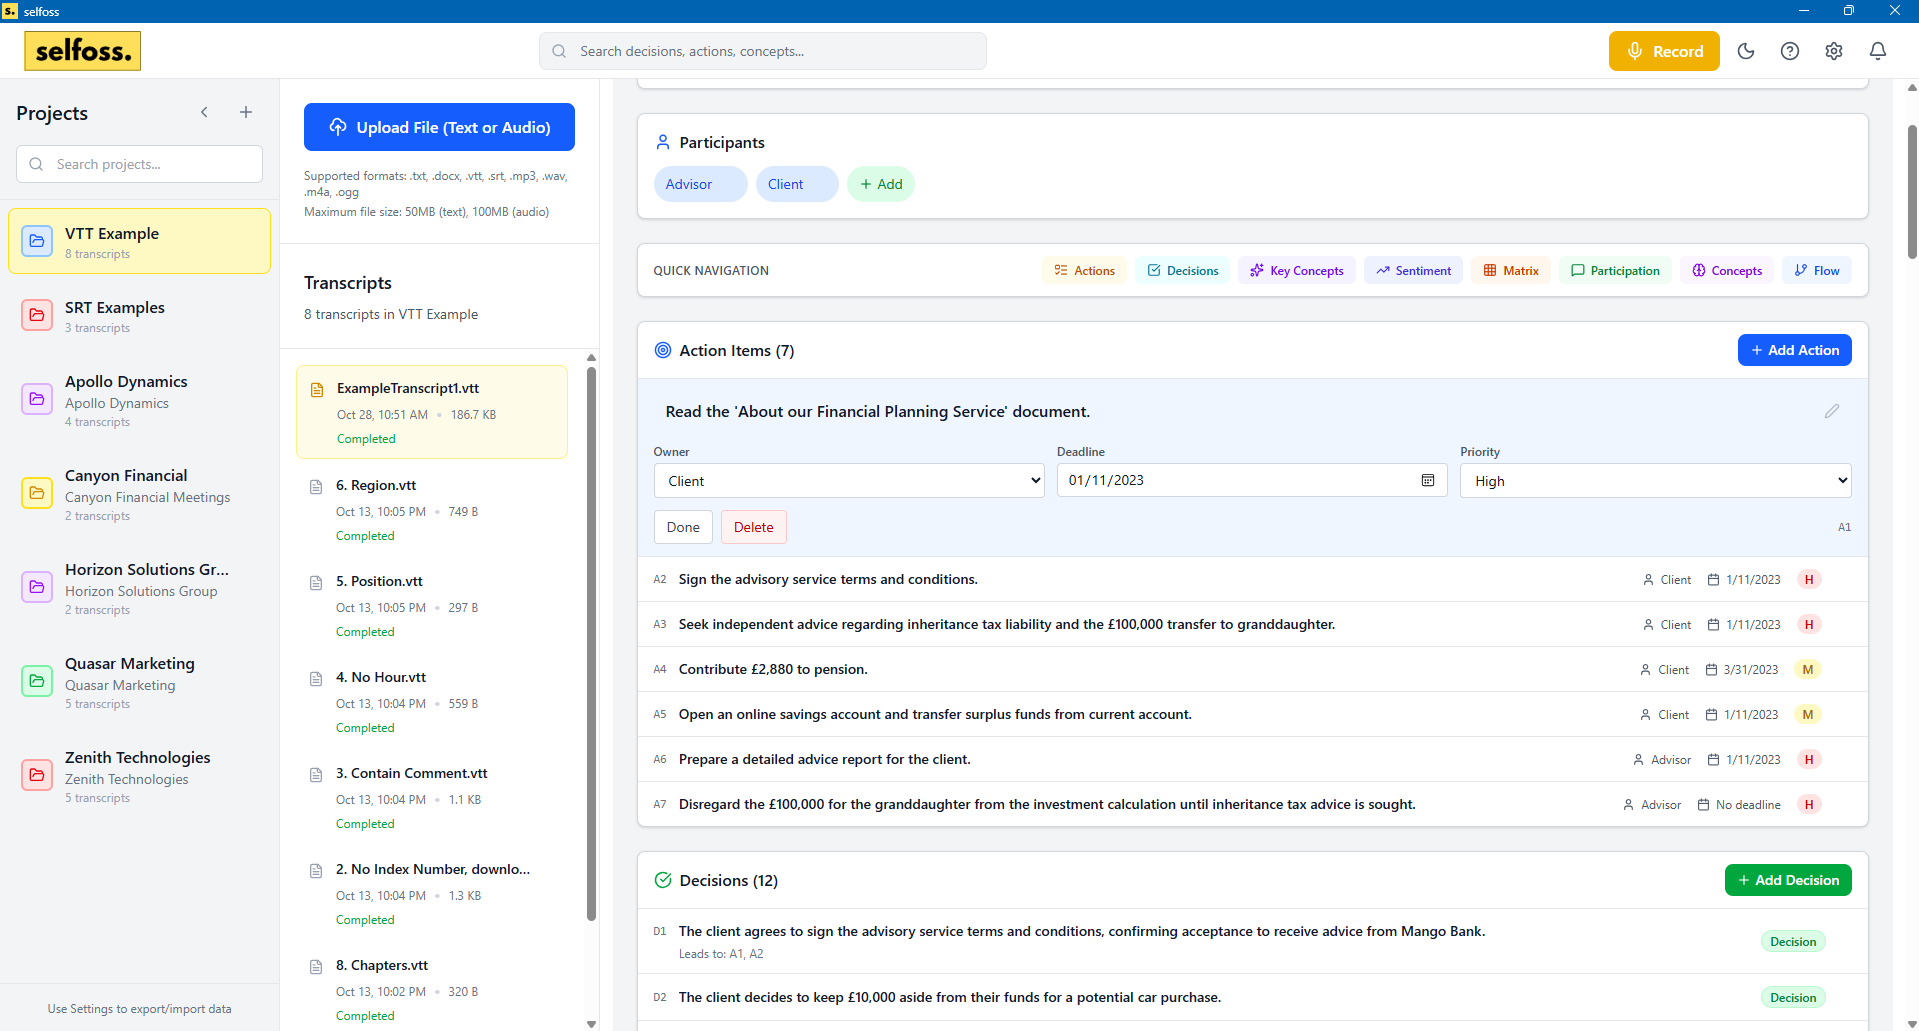Jump to Key Concepts section
The image size is (1919, 1031).
tap(1297, 270)
